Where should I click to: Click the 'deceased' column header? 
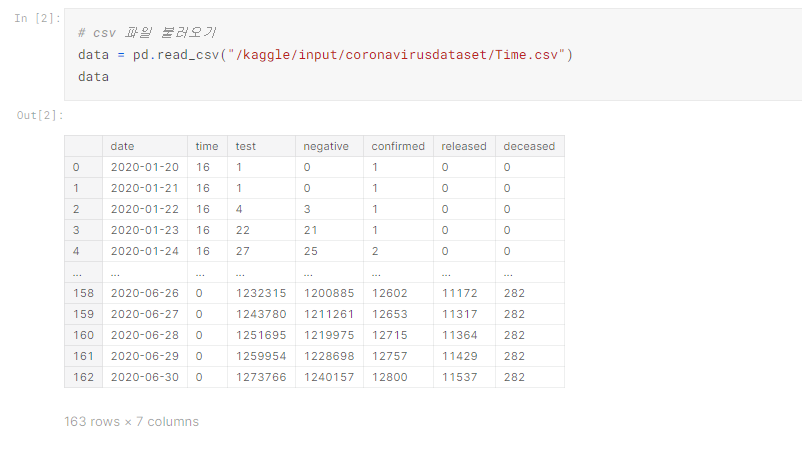pos(529,146)
